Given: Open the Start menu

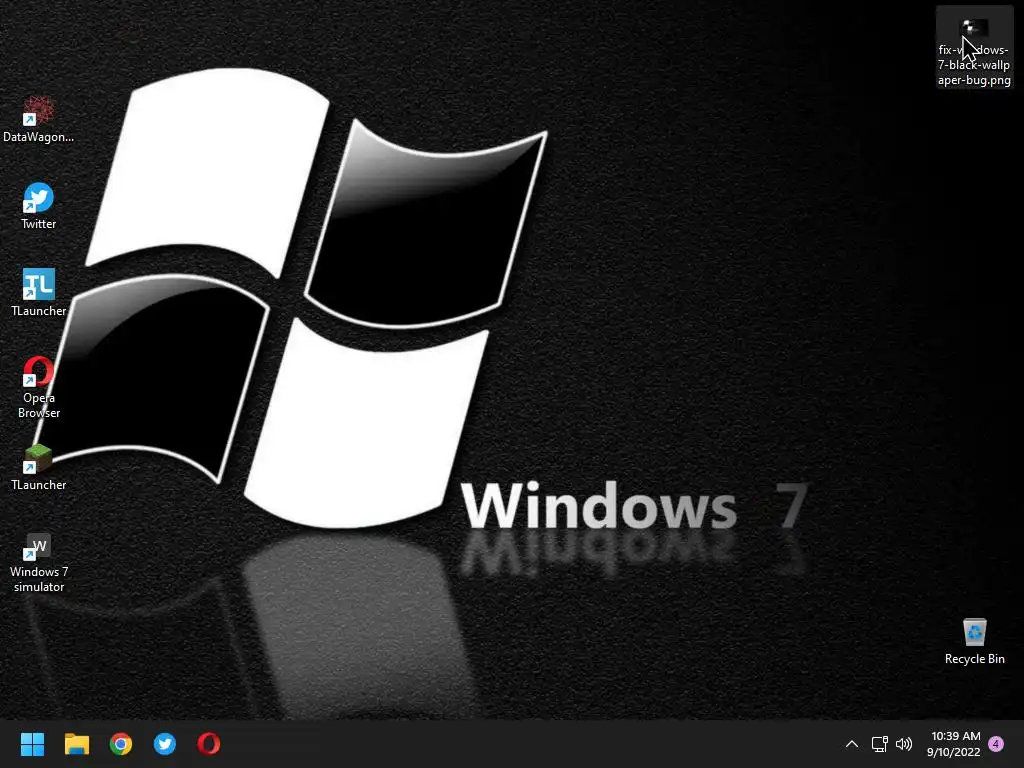Looking at the screenshot, I should 32,744.
